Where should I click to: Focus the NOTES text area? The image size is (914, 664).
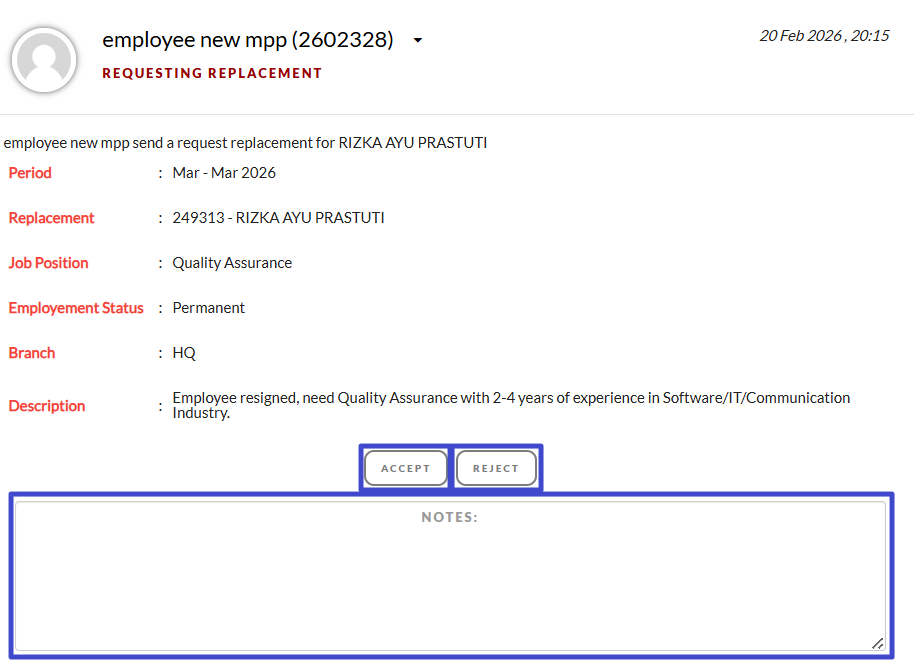[450, 580]
